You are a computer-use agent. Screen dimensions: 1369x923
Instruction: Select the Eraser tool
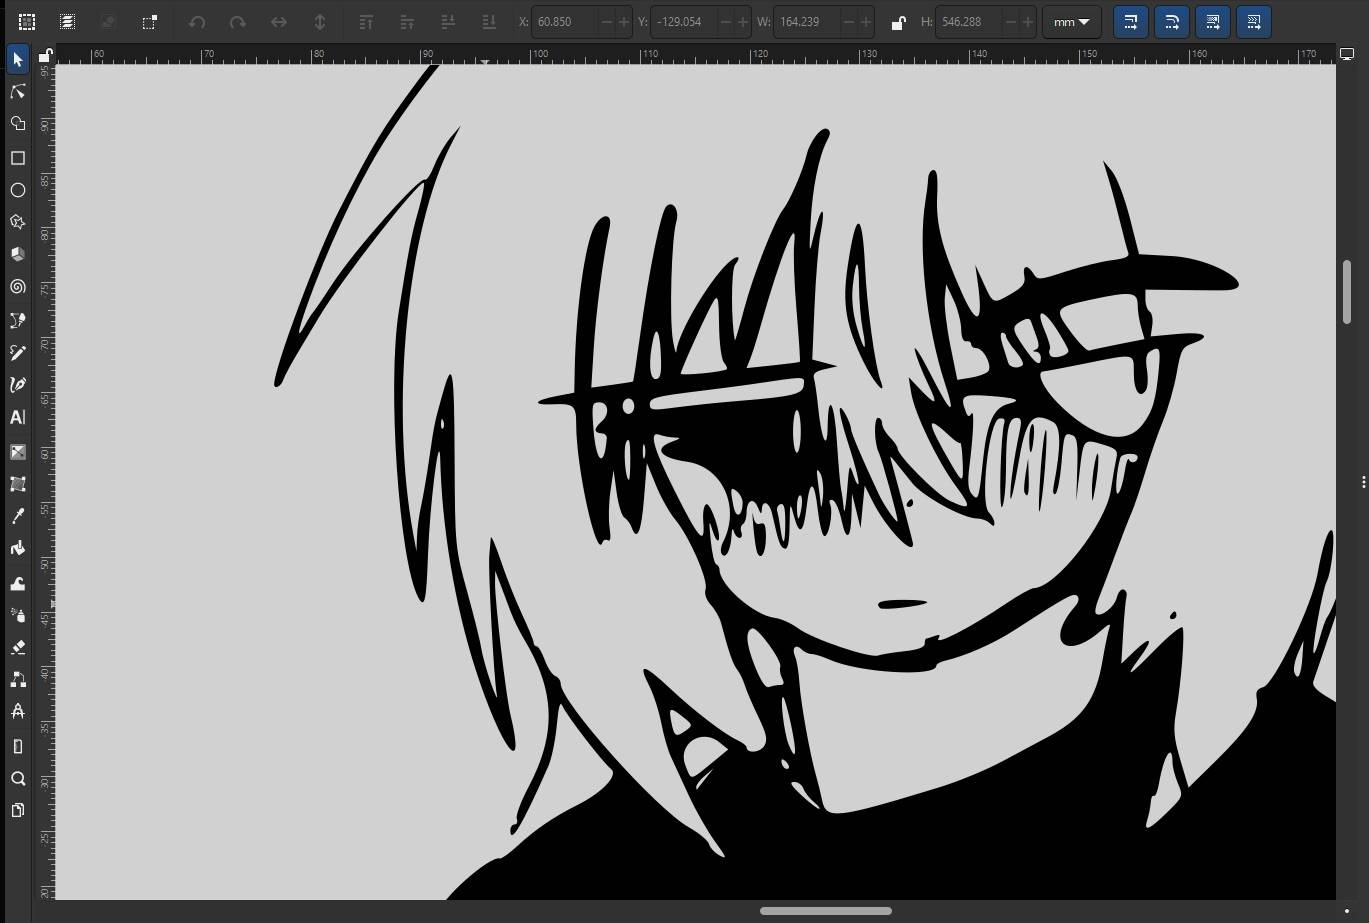18,647
